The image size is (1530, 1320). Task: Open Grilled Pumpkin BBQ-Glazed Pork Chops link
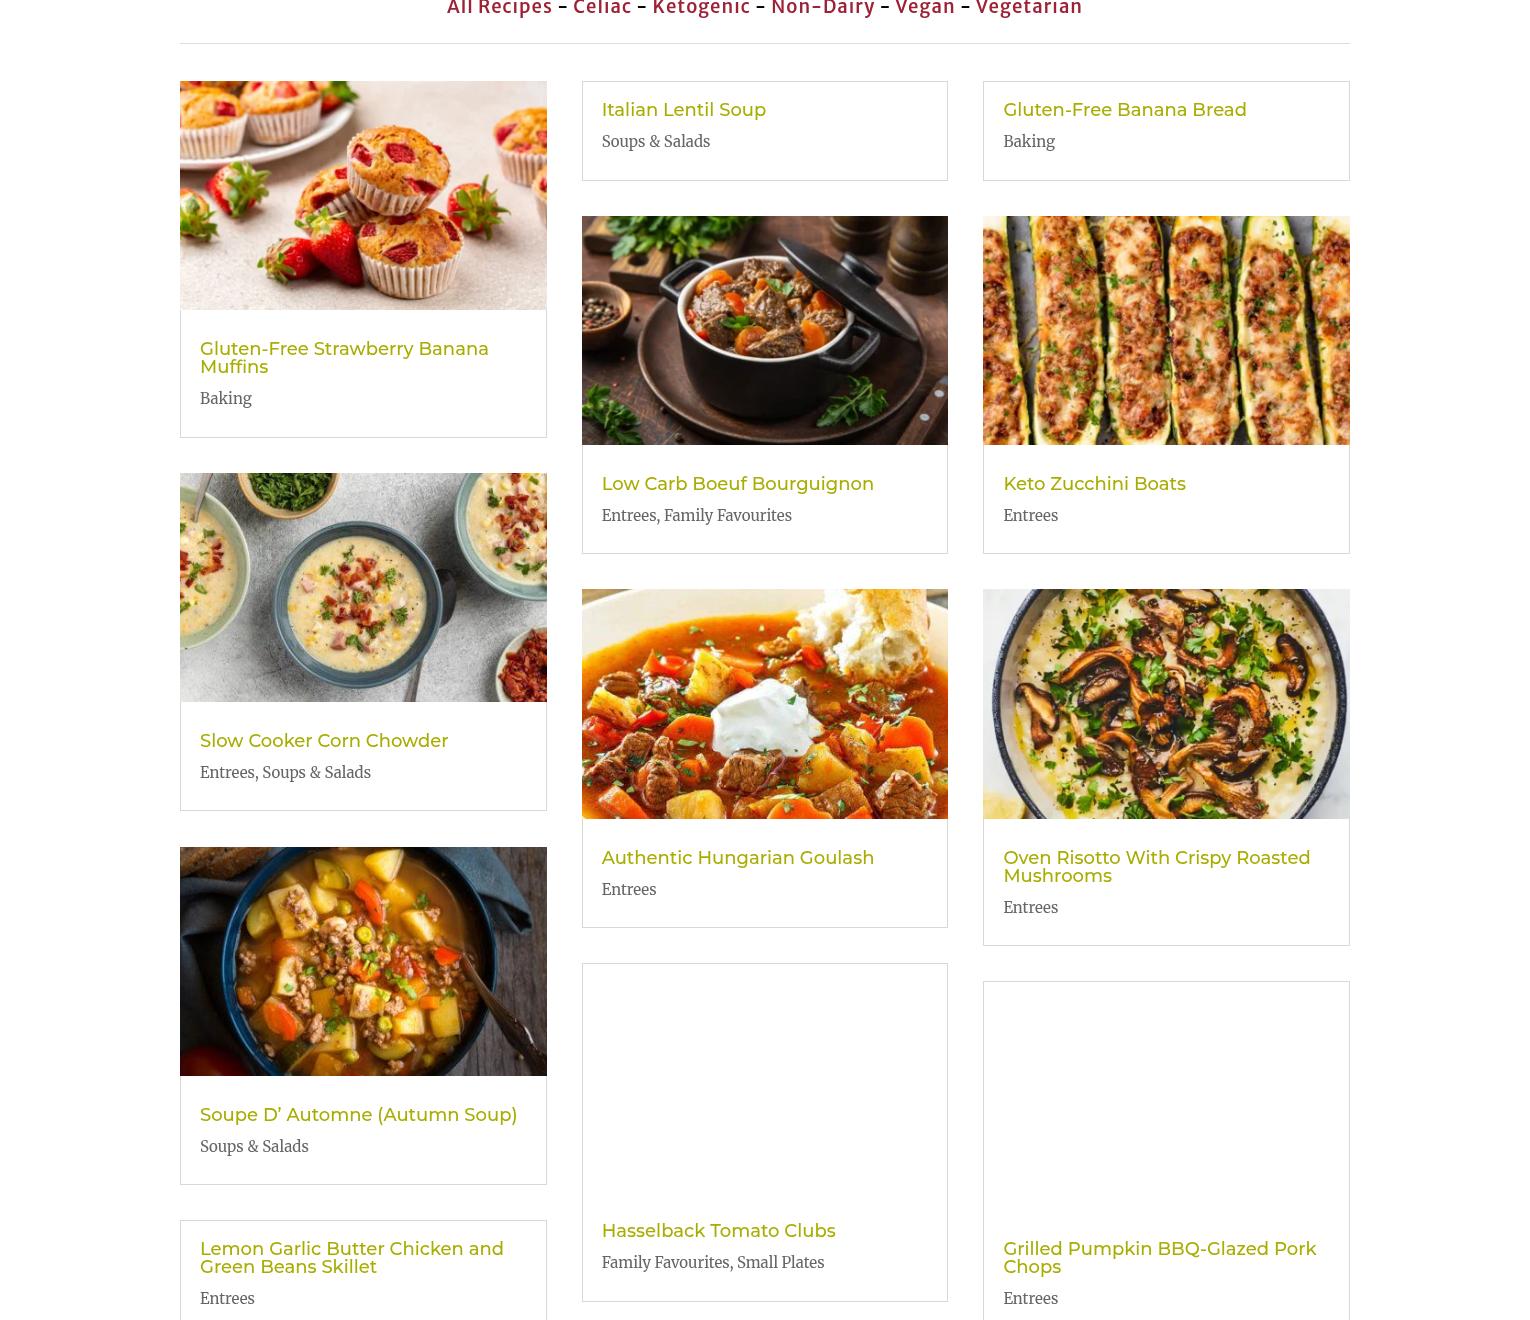point(1160,1258)
